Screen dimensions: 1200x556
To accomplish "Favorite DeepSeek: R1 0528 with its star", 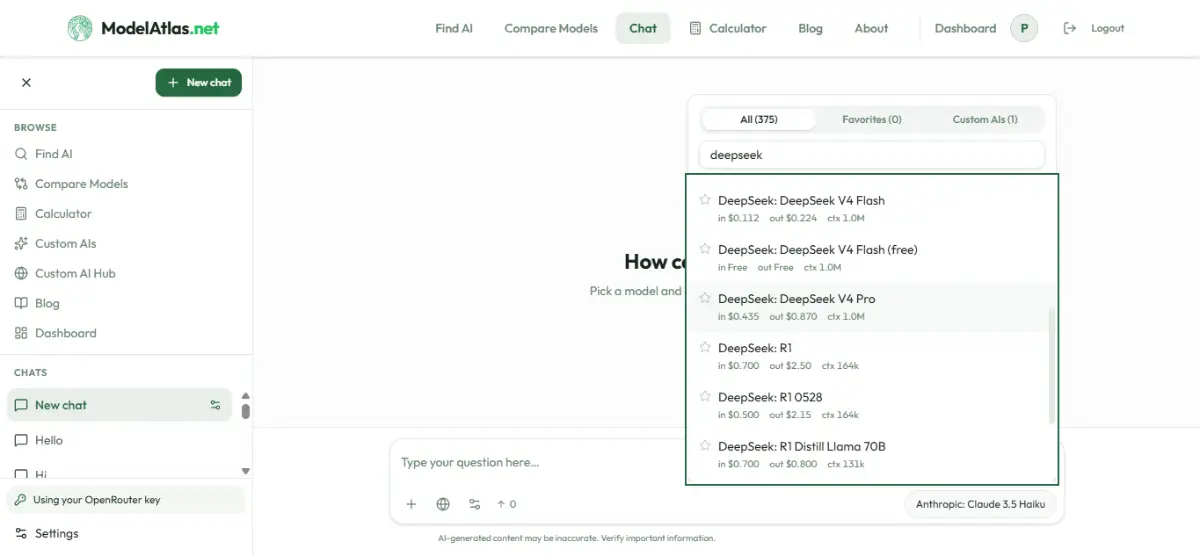I will [705, 397].
